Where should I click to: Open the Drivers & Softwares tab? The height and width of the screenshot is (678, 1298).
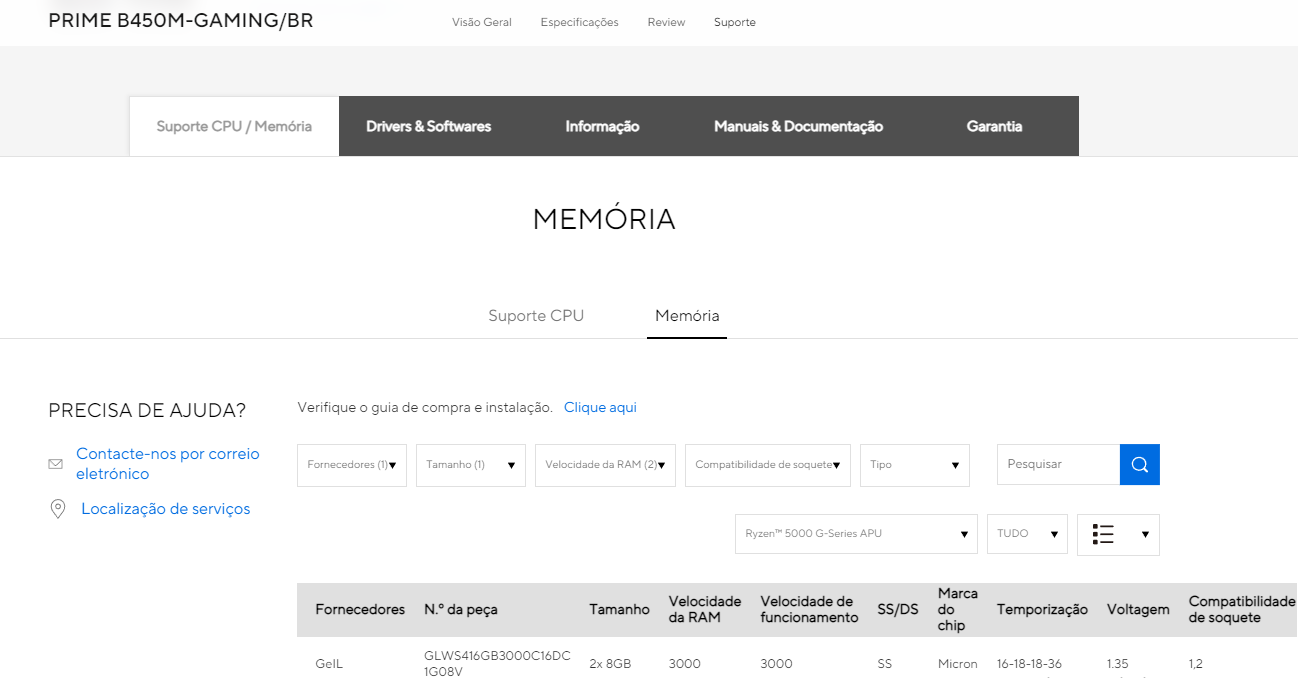point(428,126)
